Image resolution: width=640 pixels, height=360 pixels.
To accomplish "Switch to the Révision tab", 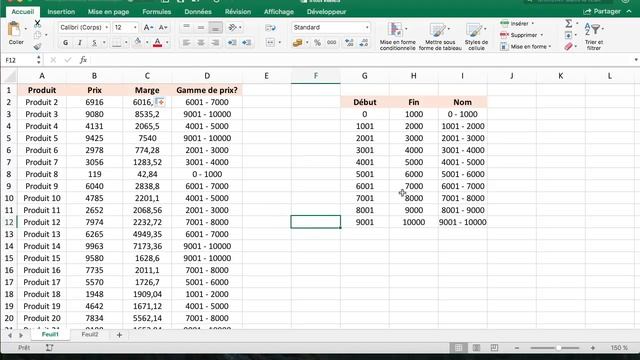I will [238, 12].
